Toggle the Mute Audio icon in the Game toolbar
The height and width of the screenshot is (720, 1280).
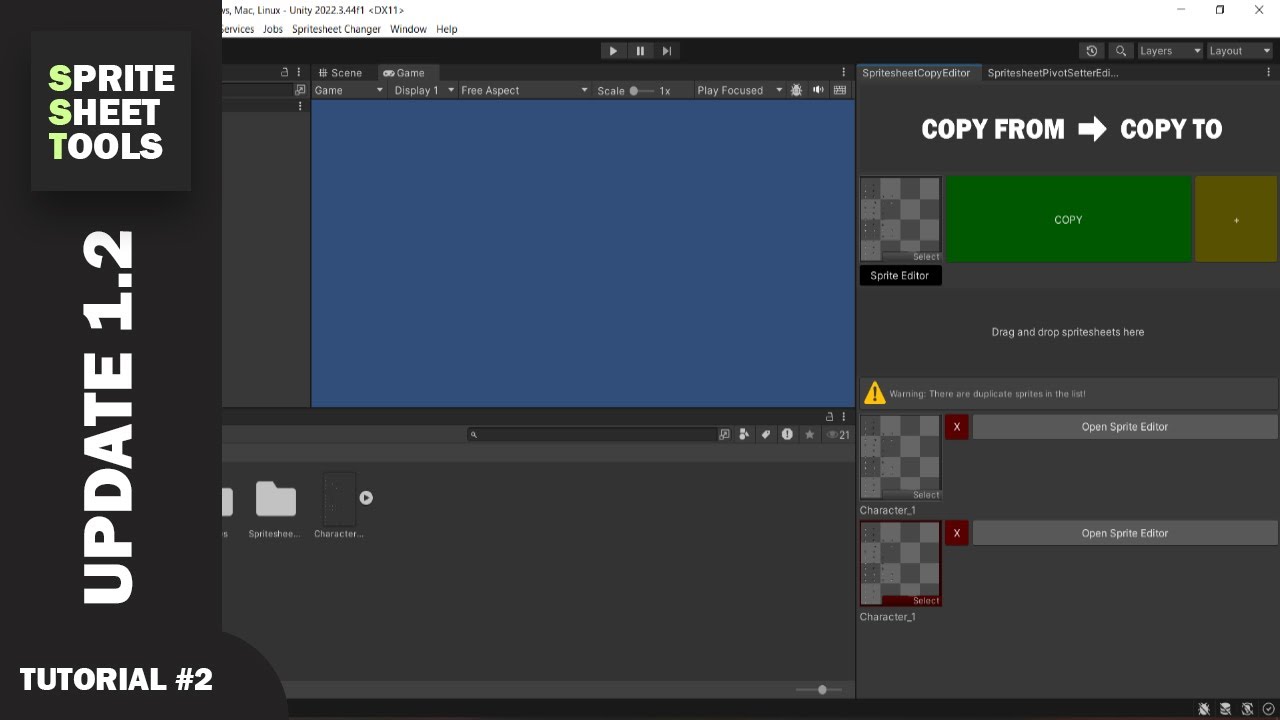click(818, 90)
